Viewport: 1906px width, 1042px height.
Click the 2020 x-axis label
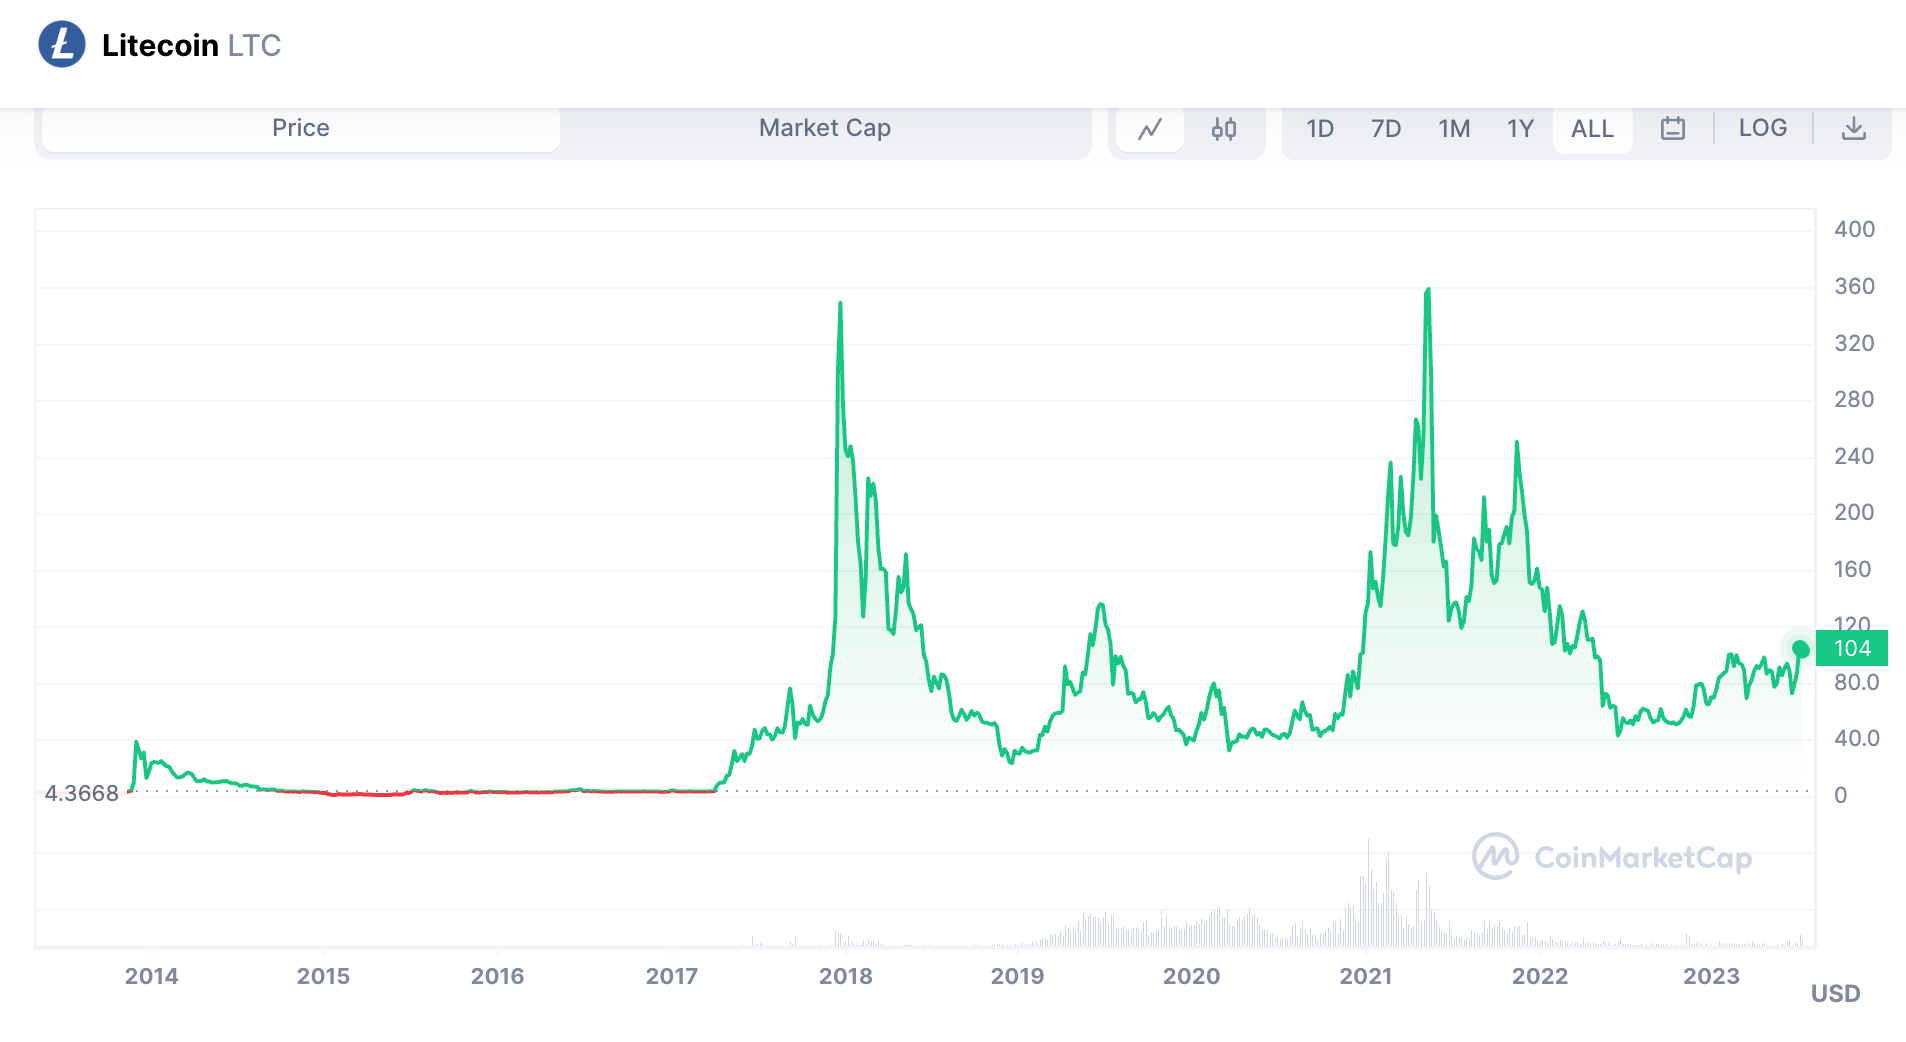click(x=1192, y=976)
